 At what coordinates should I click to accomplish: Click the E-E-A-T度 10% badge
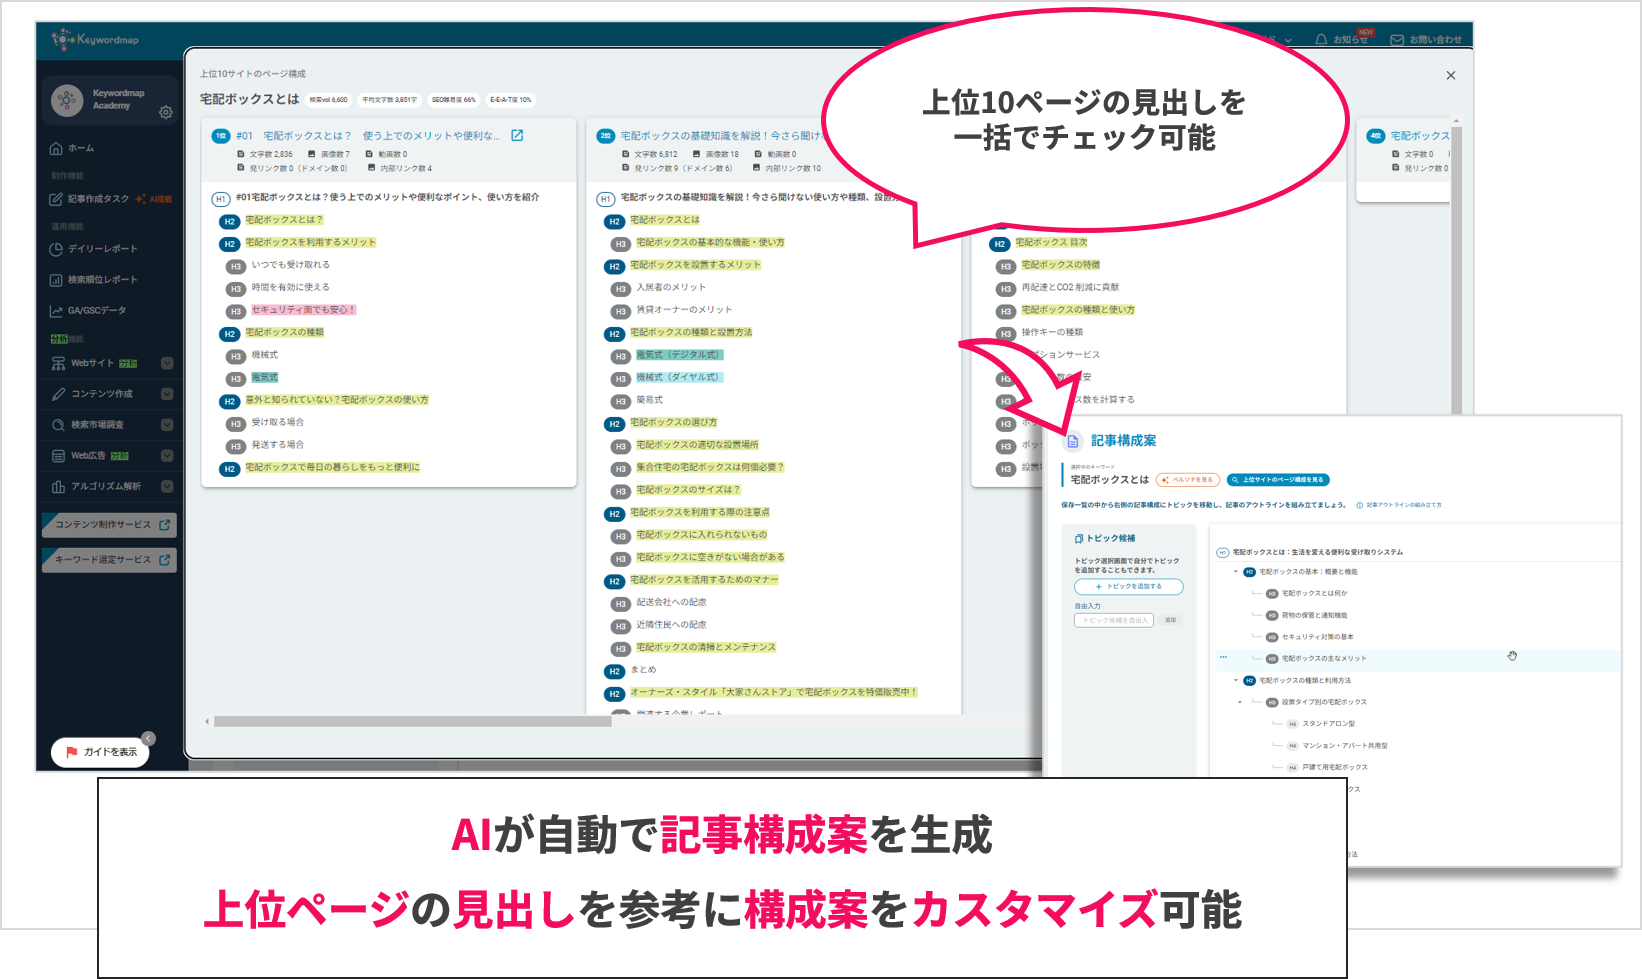[x=511, y=100]
